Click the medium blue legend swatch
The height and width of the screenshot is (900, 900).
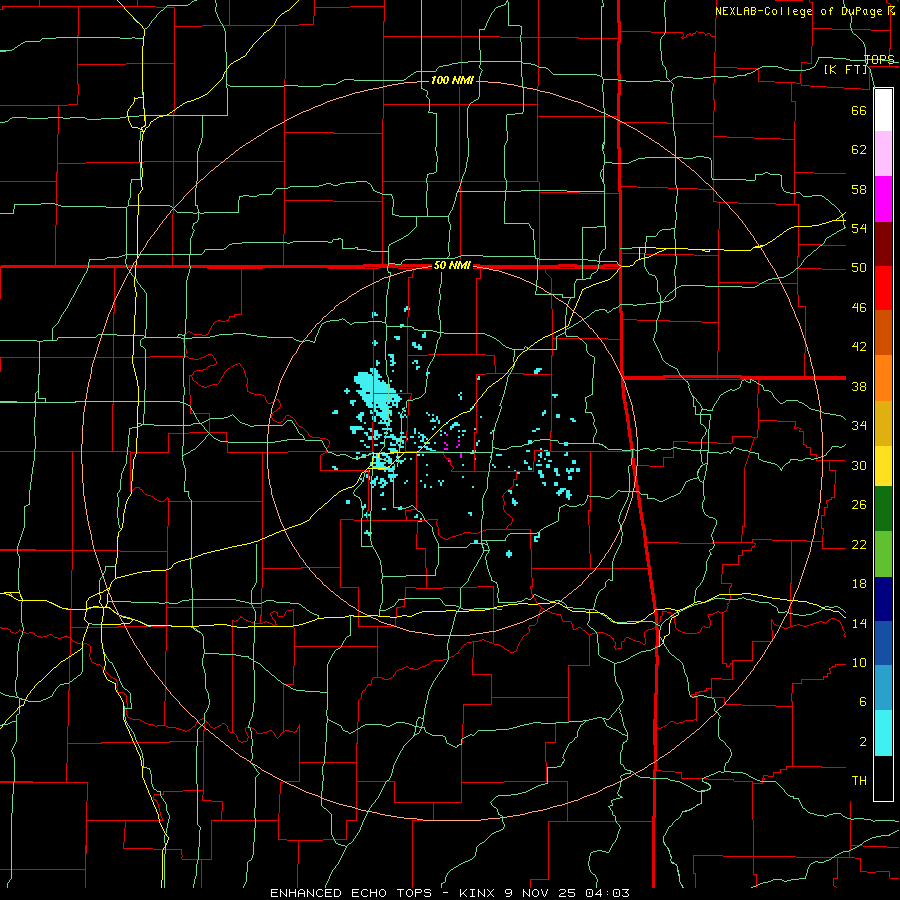(x=883, y=643)
